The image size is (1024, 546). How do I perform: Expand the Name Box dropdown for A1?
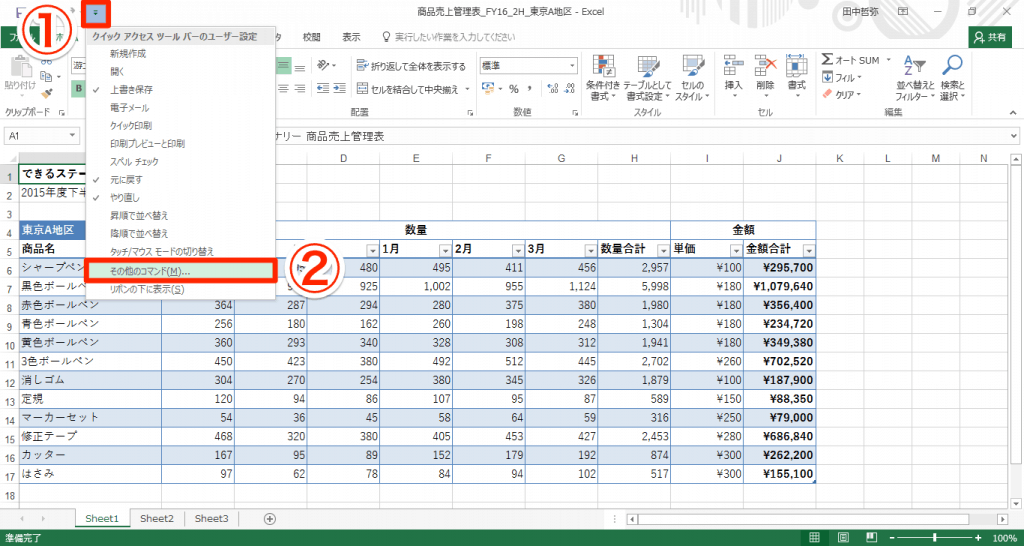tap(73, 135)
